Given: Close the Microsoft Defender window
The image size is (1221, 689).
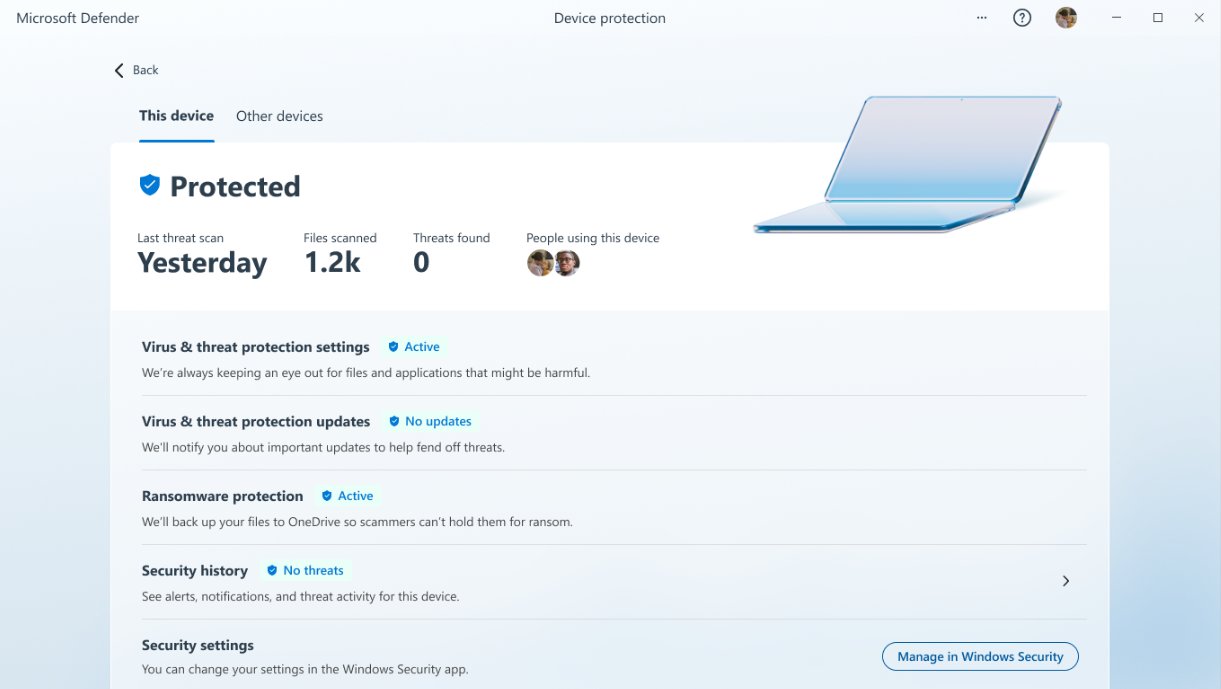Looking at the screenshot, I should [1199, 18].
